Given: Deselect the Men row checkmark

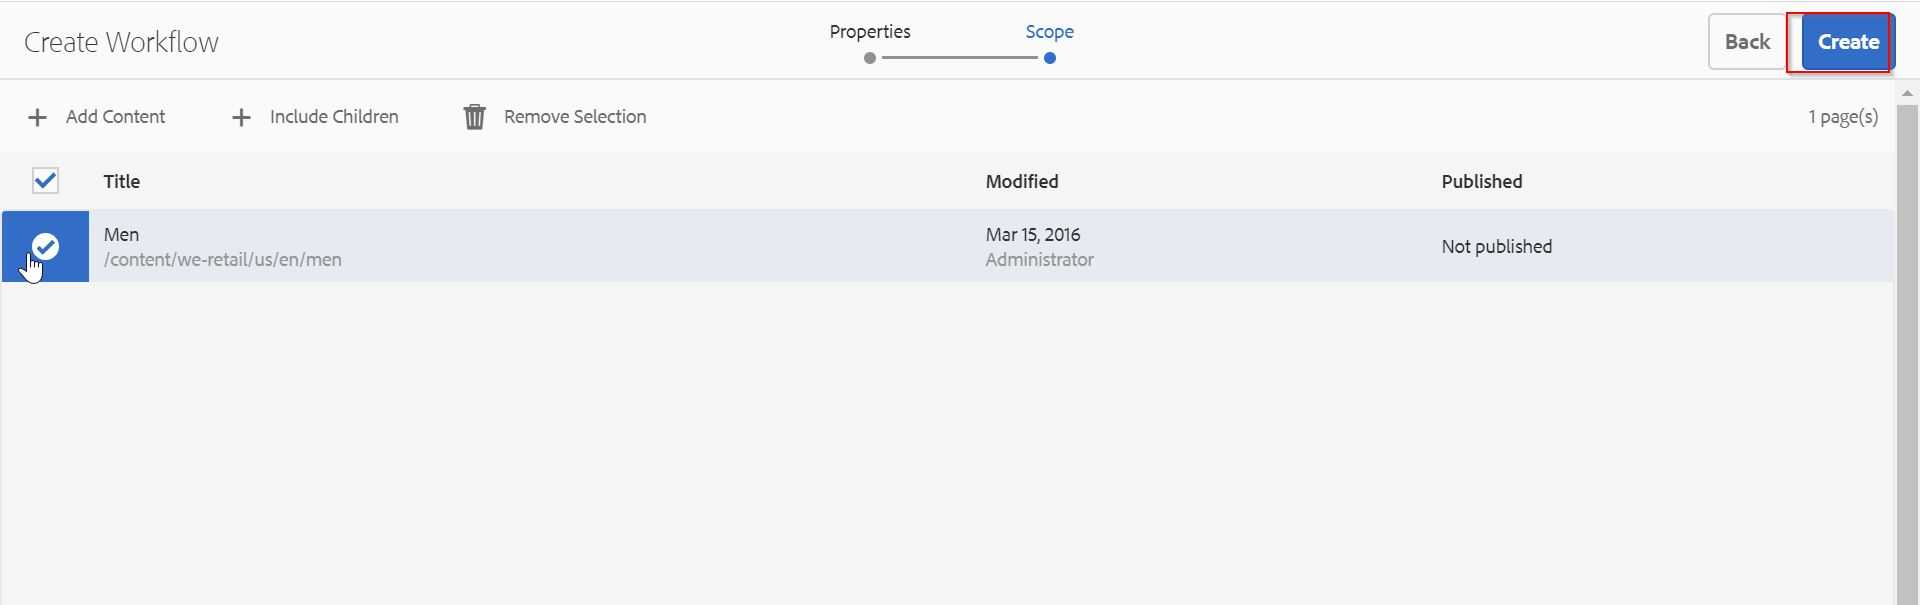Looking at the screenshot, I should [x=45, y=246].
